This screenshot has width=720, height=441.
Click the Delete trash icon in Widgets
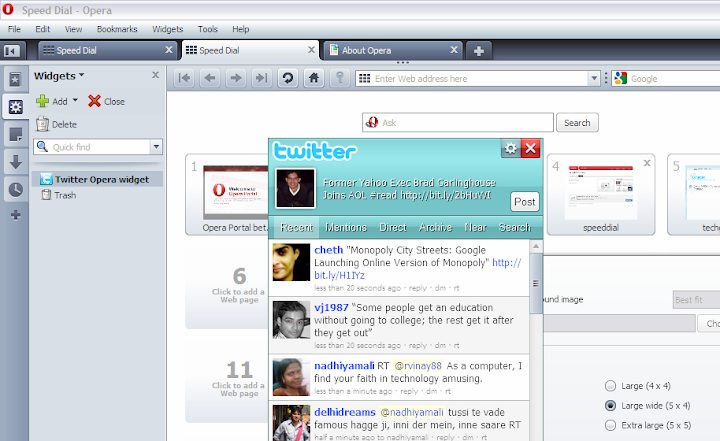(x=43, y=124)
